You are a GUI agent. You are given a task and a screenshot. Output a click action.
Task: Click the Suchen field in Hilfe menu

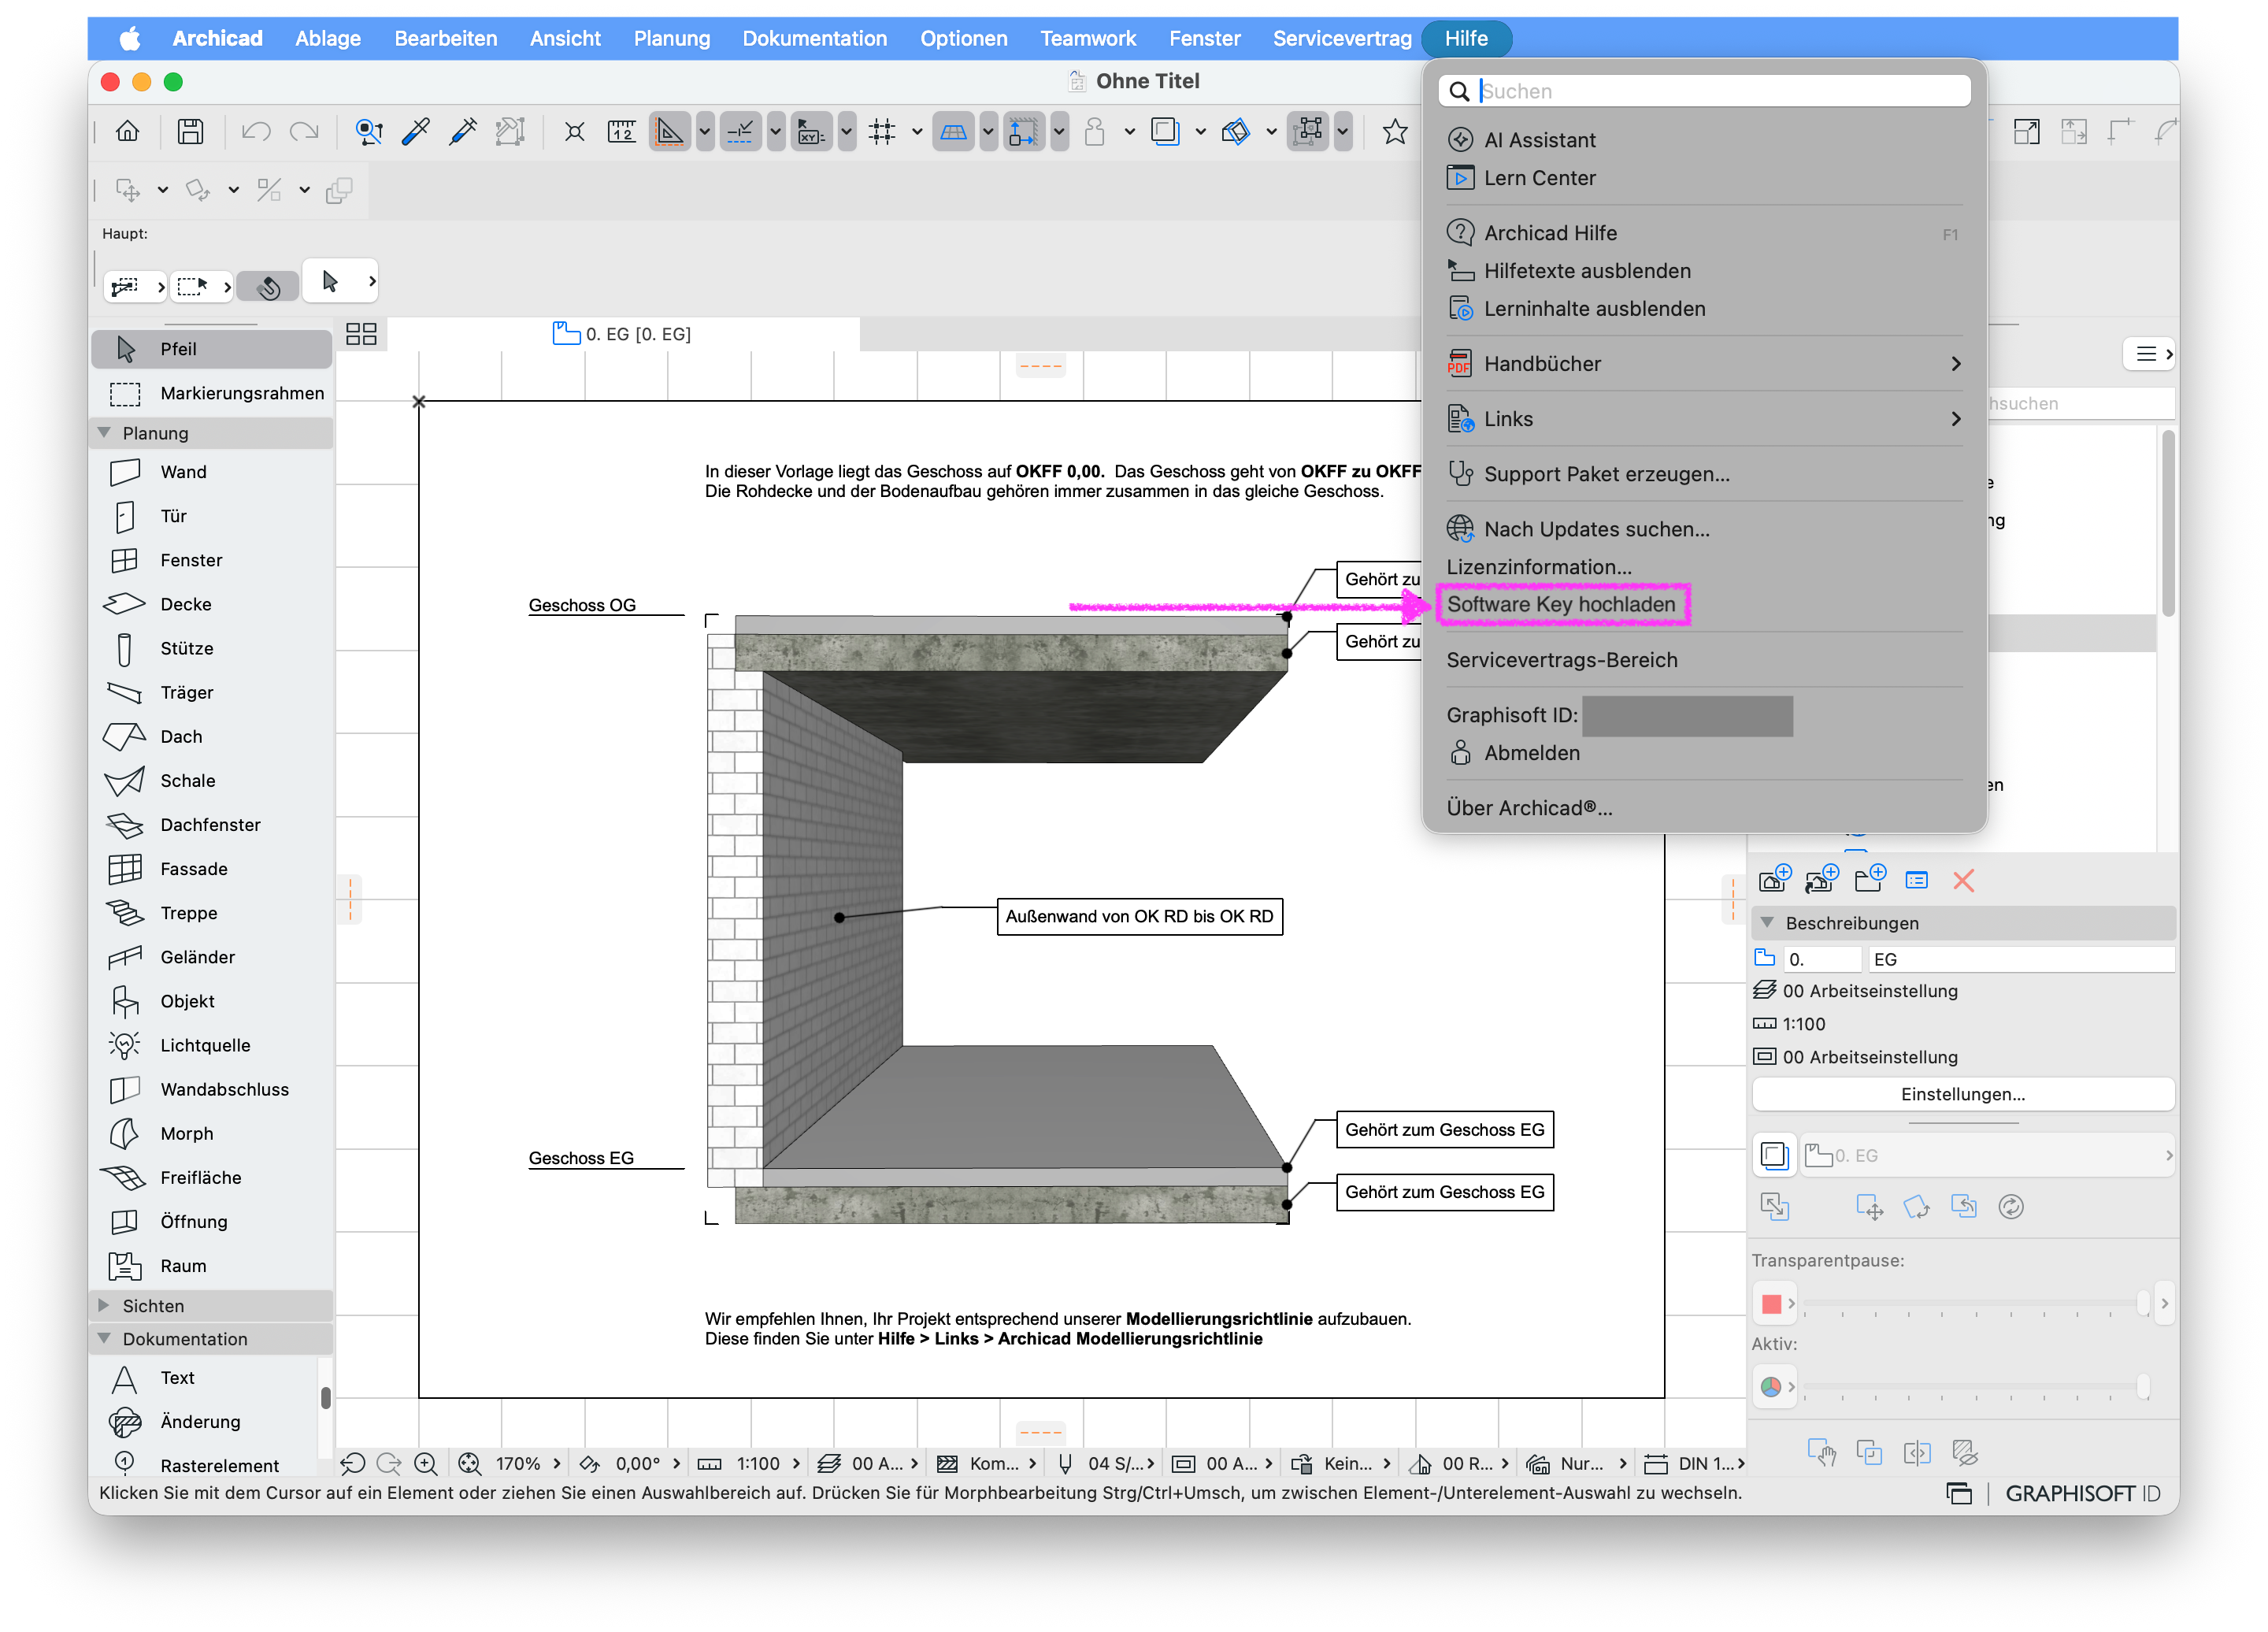pyautogui.click(x=1704, y=91)
